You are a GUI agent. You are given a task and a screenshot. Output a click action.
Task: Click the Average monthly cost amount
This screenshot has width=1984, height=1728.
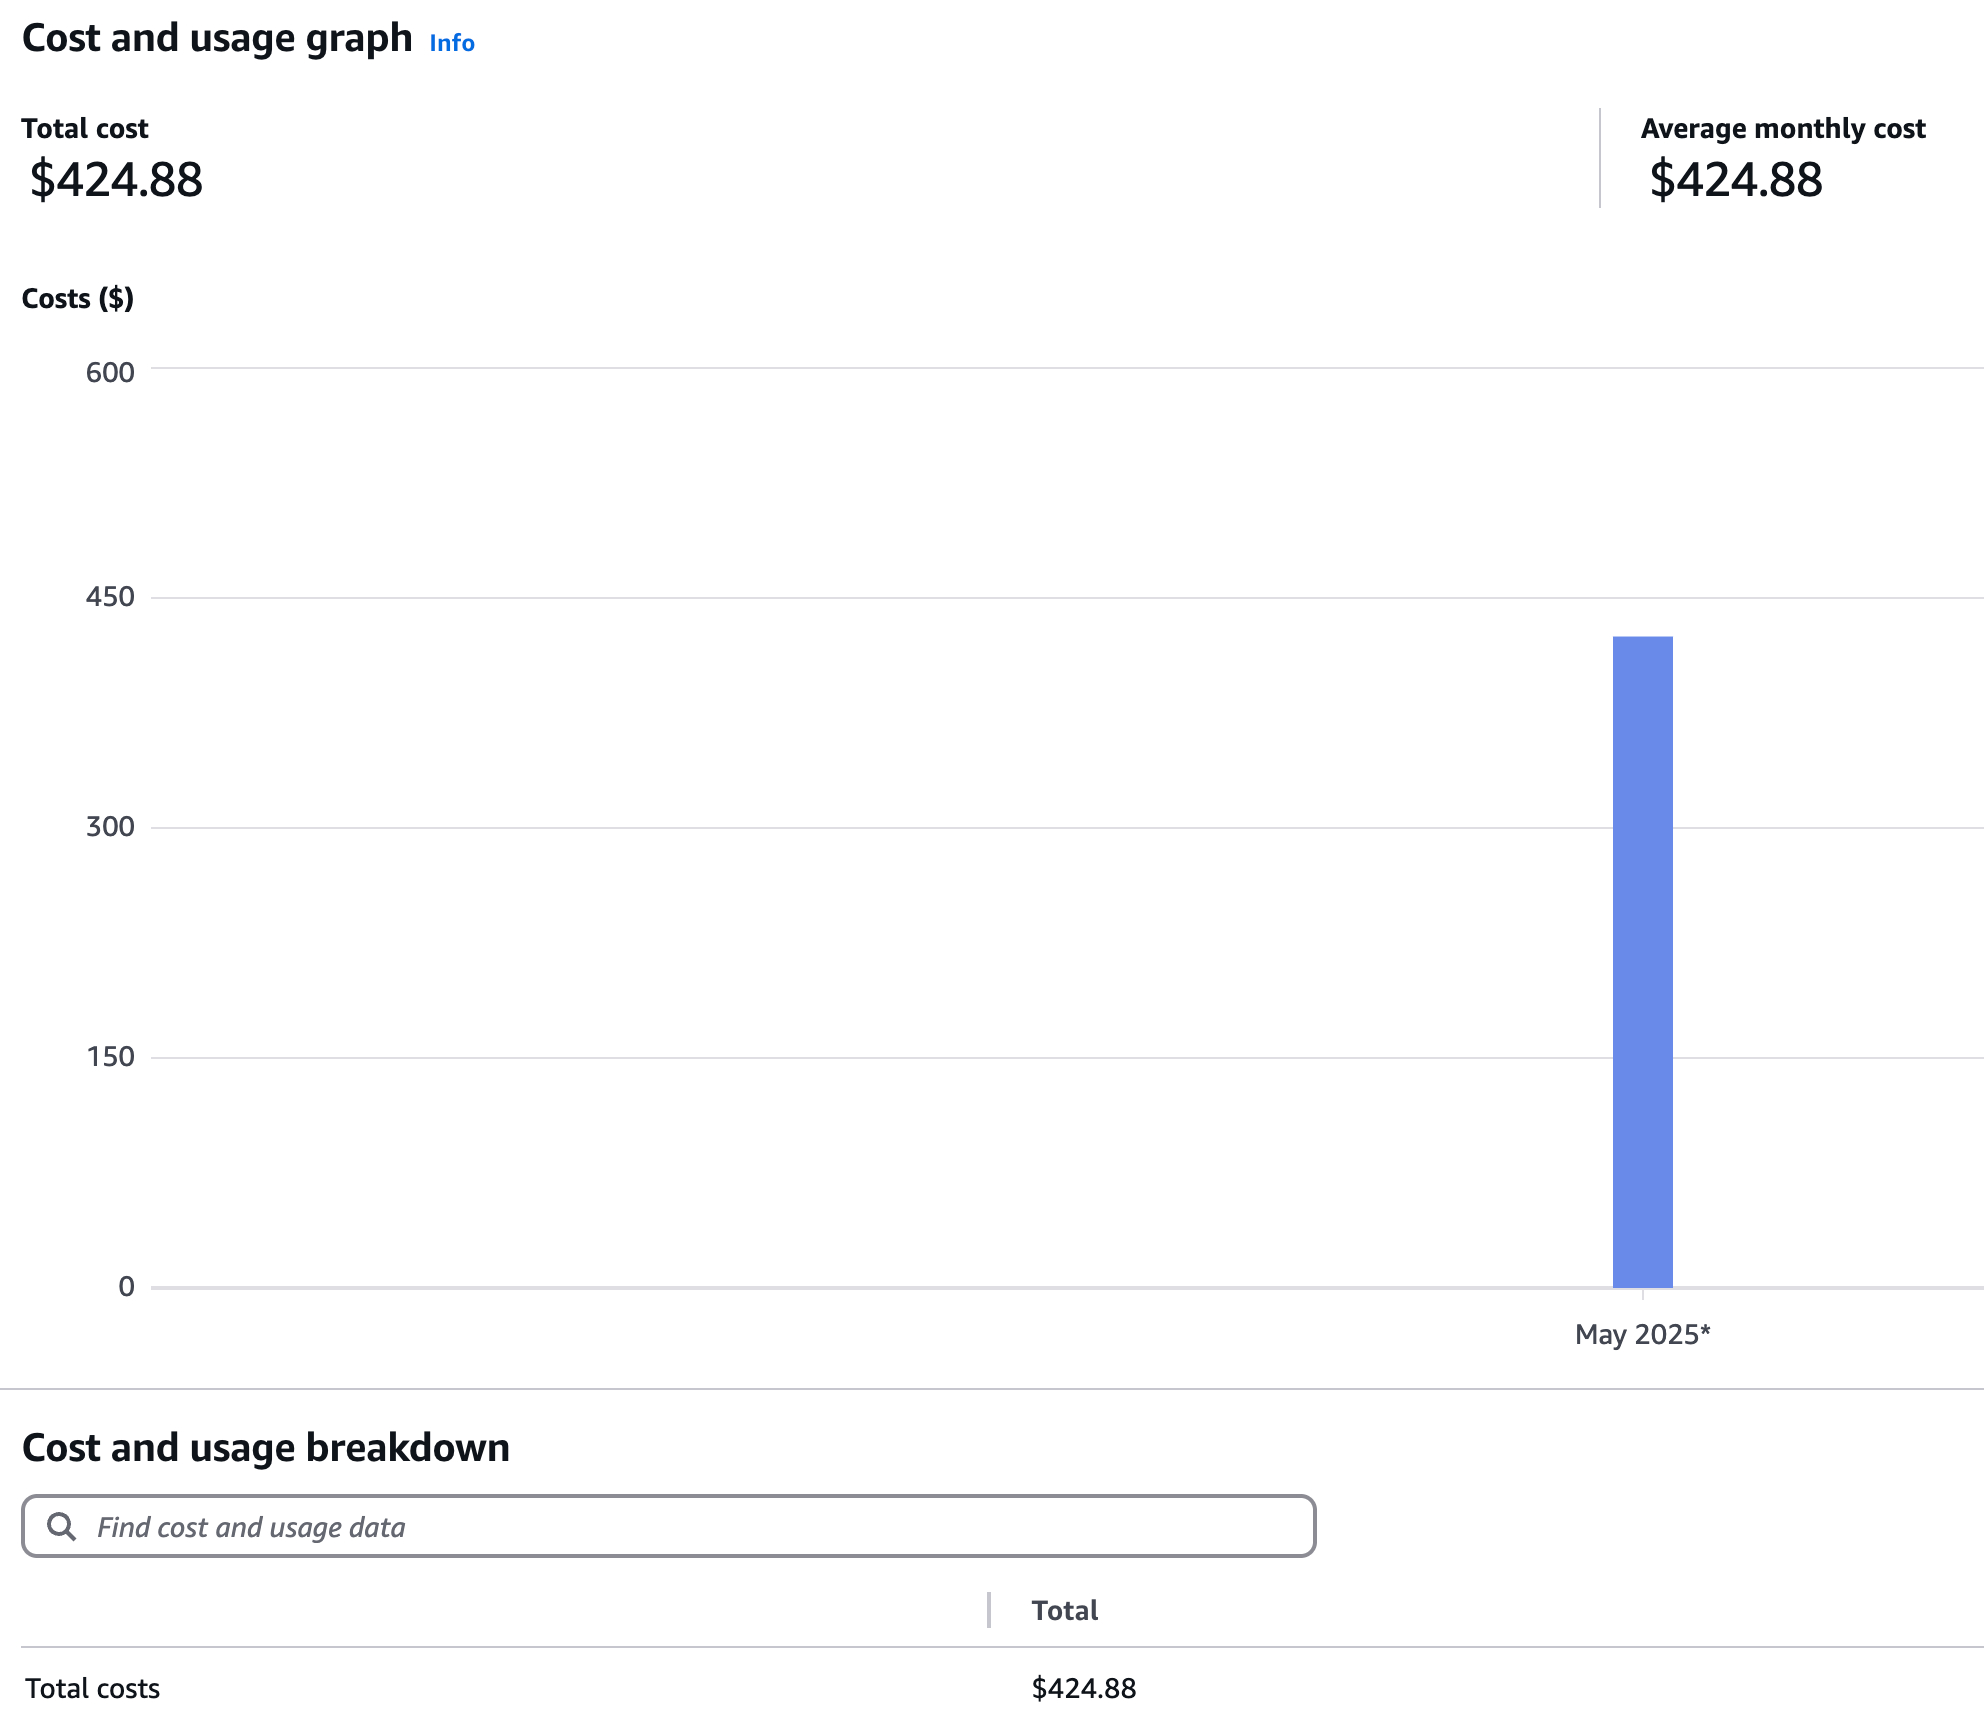(x=1735, y=180)
